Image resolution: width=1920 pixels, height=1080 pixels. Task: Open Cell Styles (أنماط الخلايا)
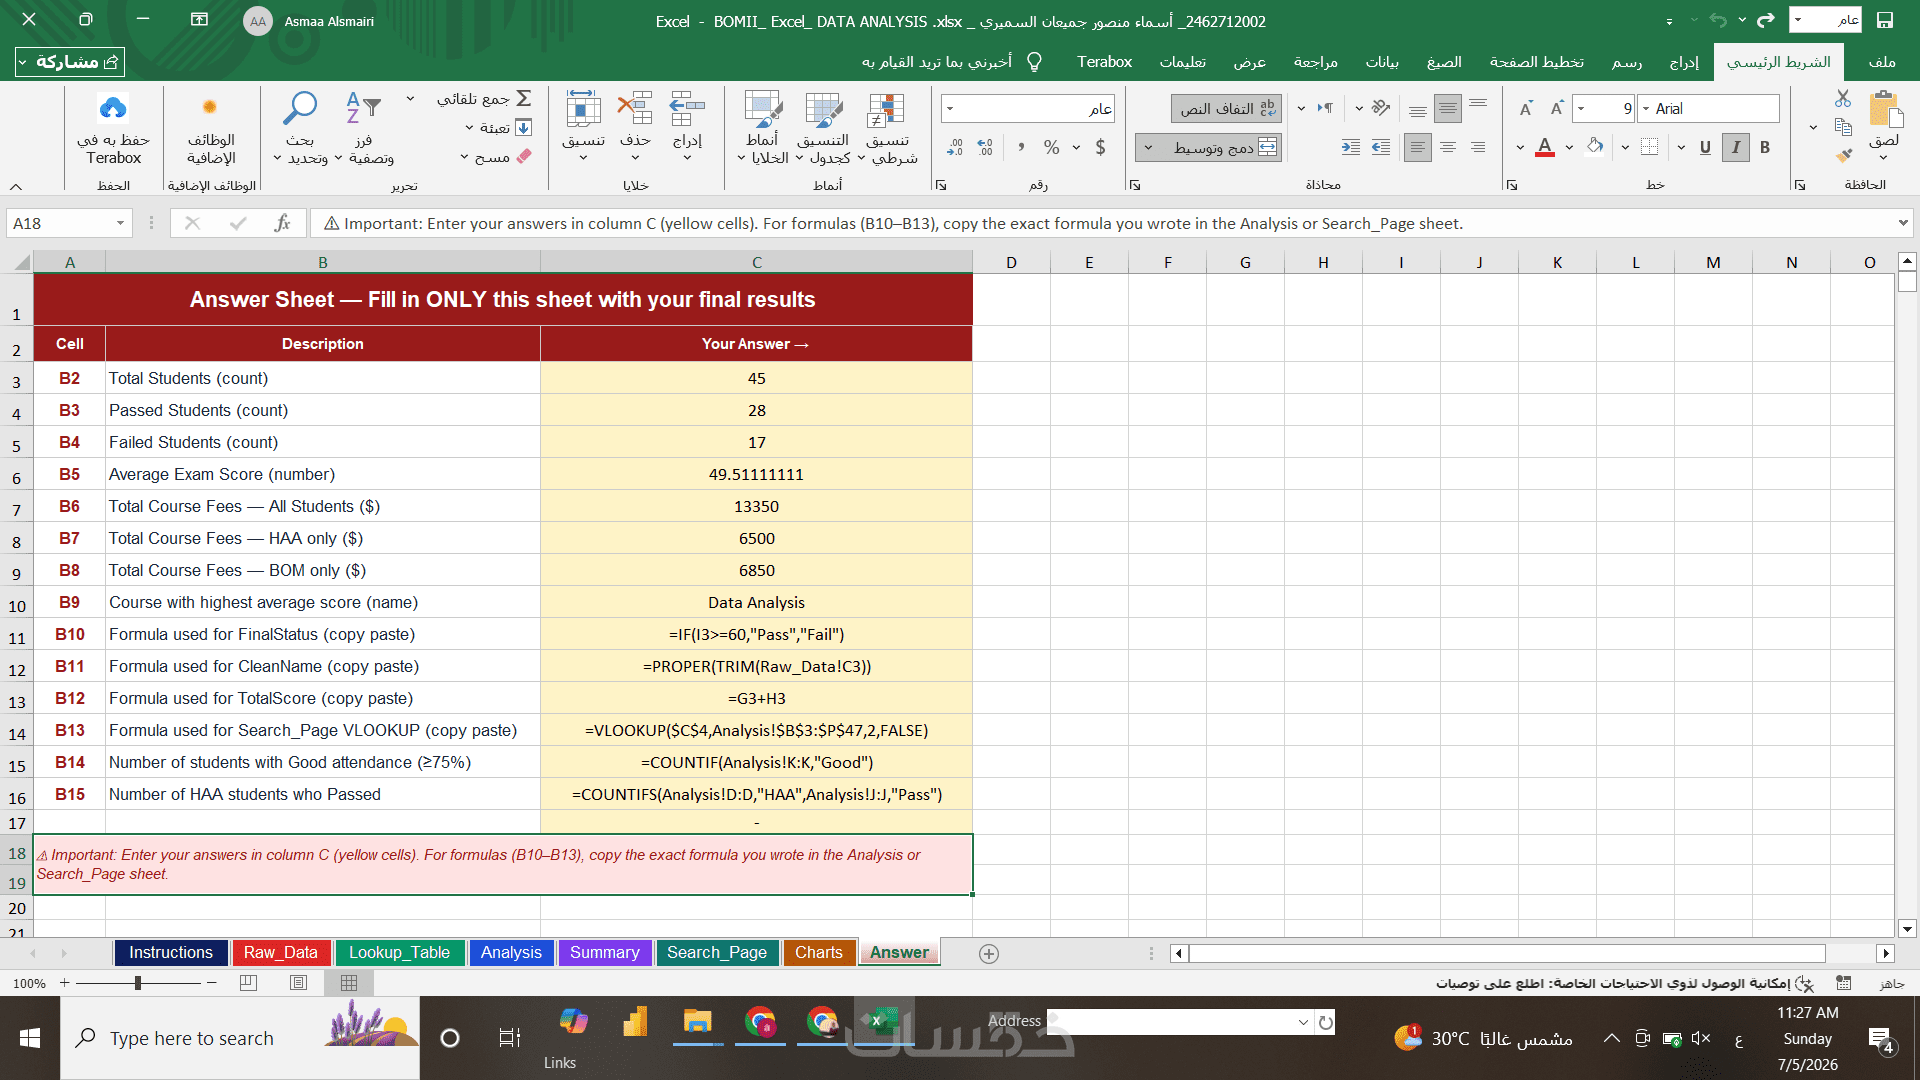(762, 128)
